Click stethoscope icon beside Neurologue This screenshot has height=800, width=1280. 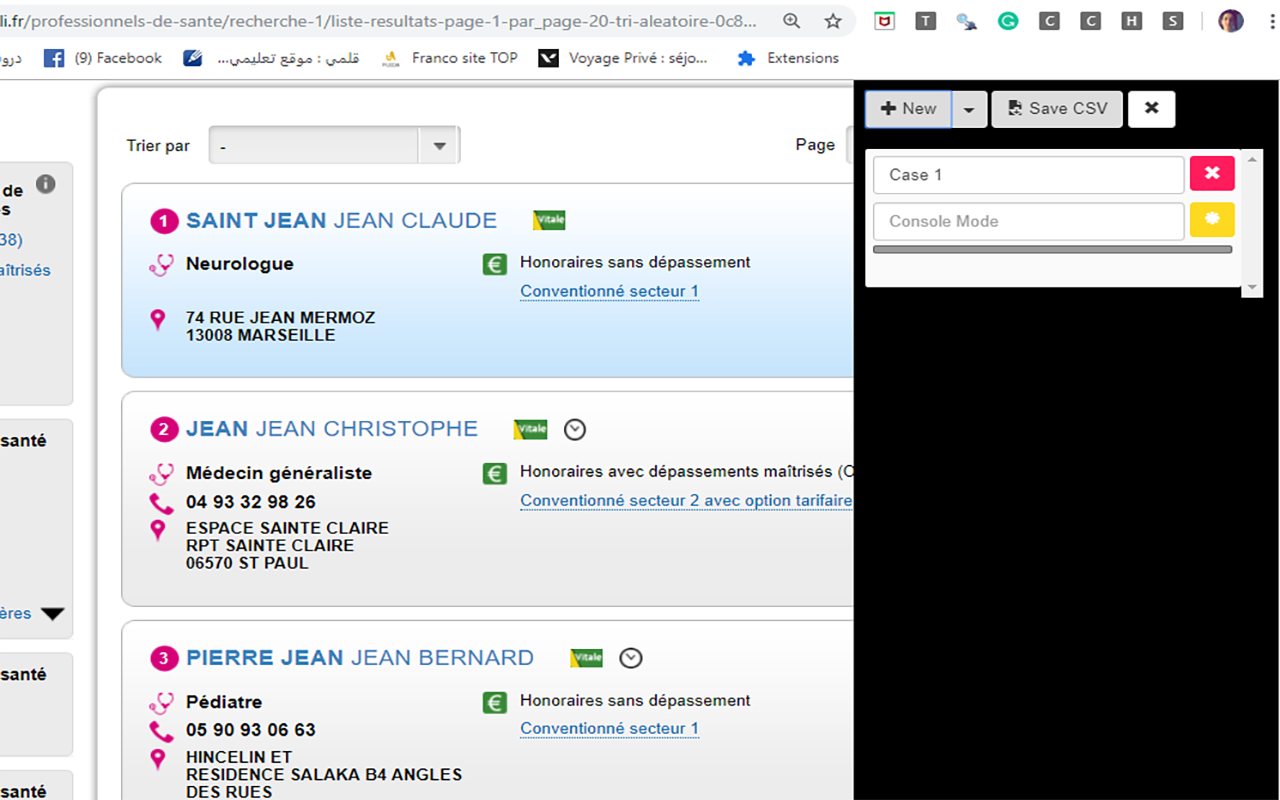point(161,265)
